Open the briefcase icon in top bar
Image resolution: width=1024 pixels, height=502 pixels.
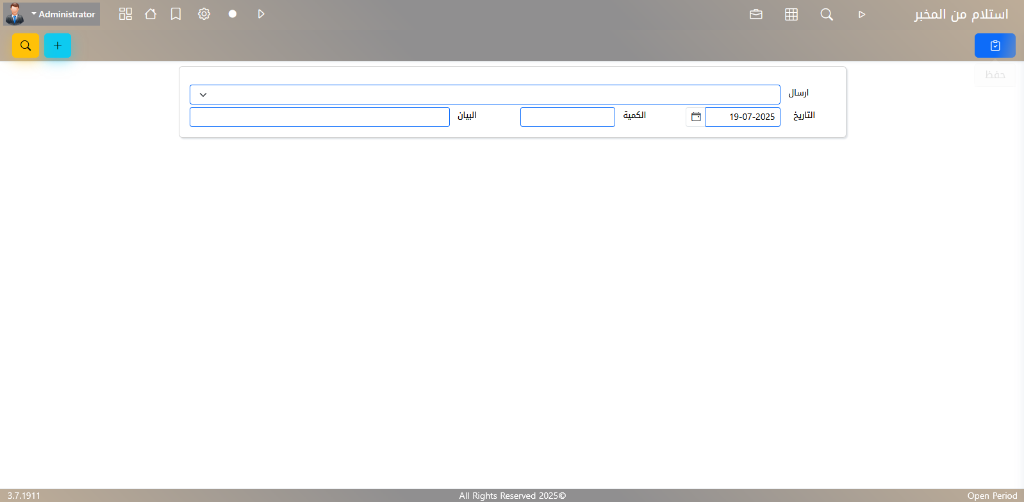(x=756, y=15)
